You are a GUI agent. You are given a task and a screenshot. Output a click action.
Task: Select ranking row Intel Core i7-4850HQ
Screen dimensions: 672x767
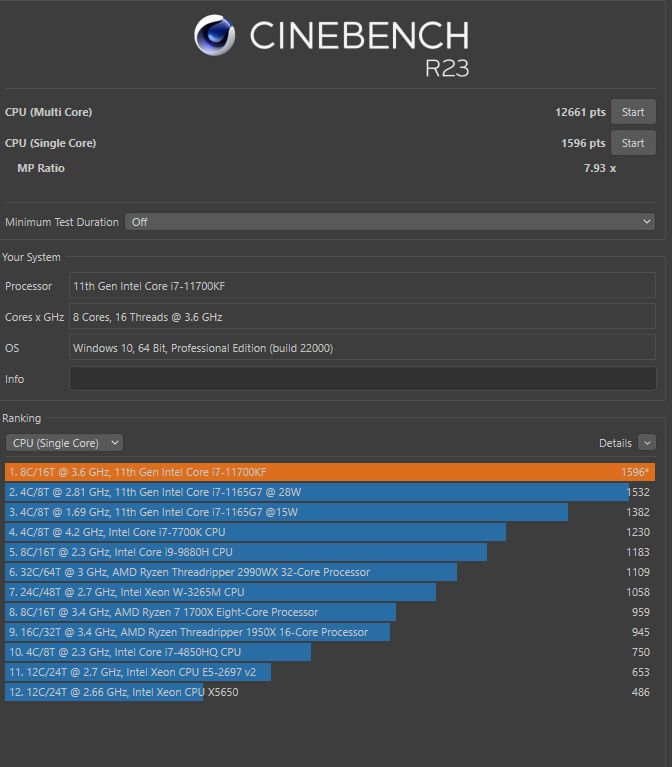click(330, 652)
